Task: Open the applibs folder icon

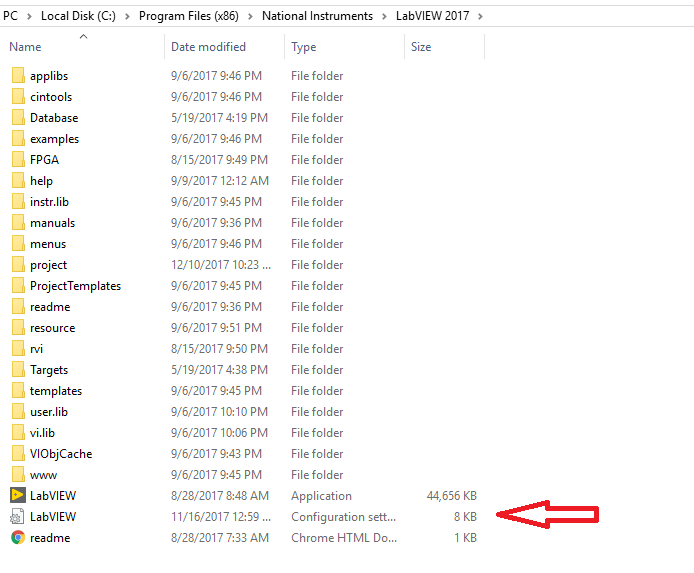Action: click(x=18, y=76)
